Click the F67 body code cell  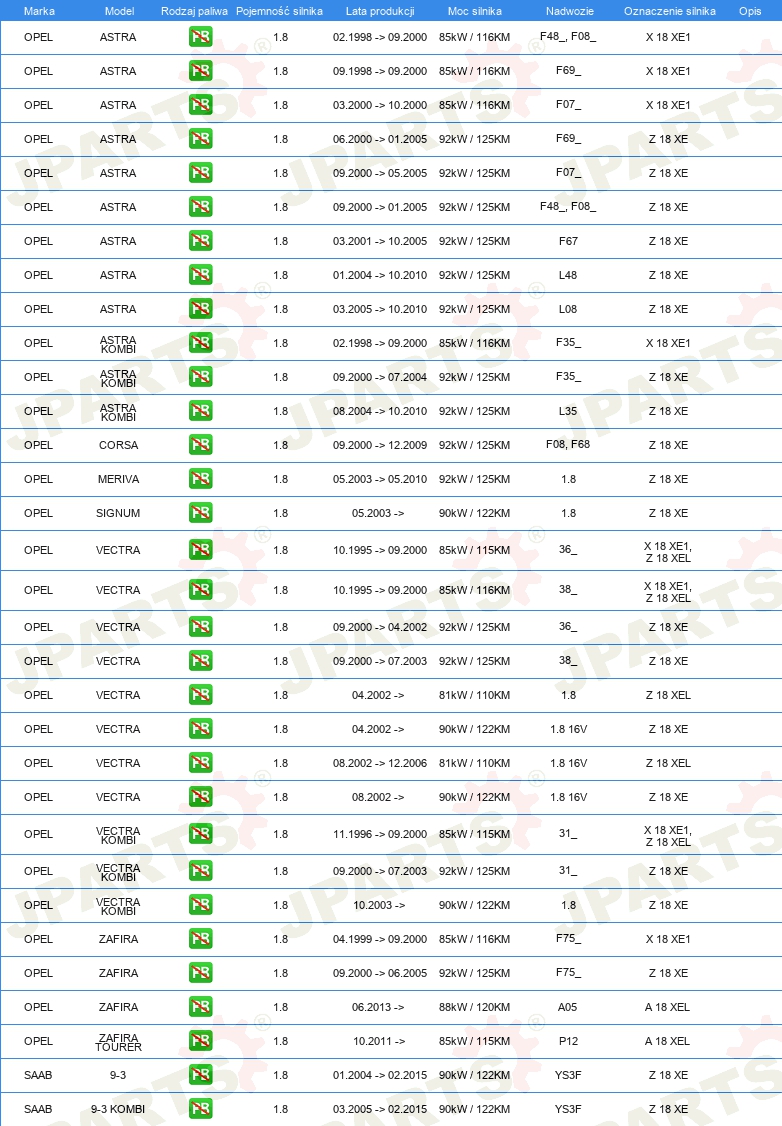pos(568,241)
